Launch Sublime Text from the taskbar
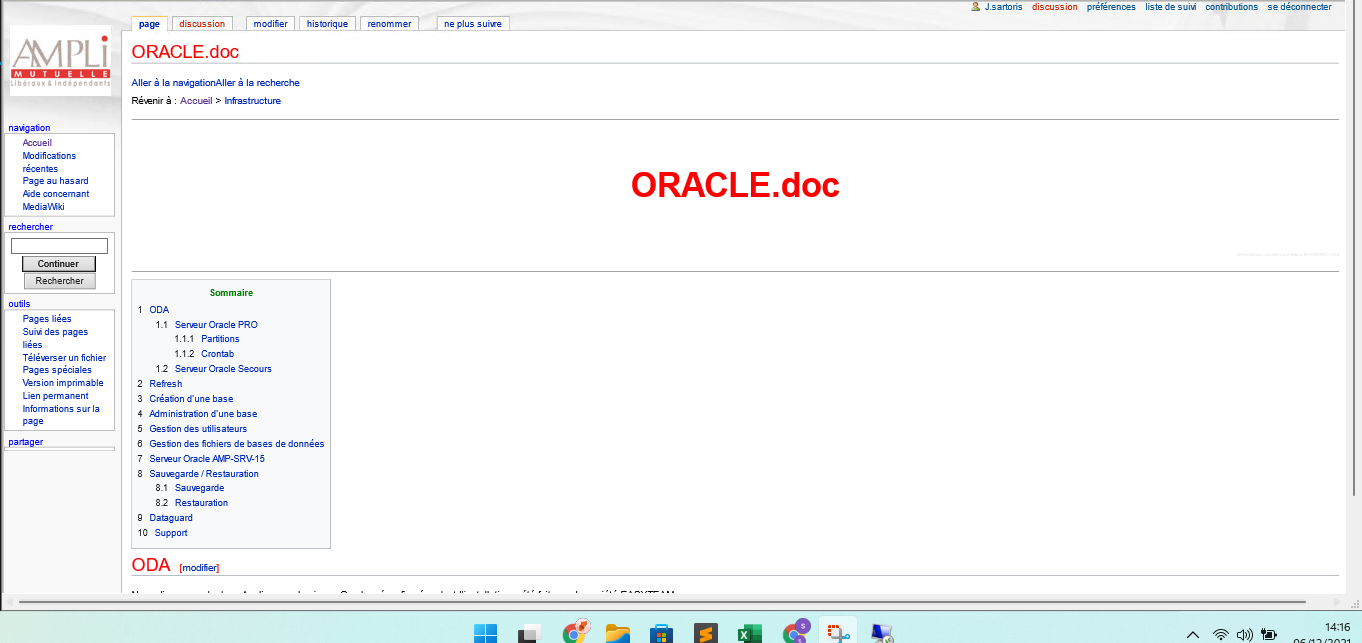1362x643 pixels. coord(706,631)
